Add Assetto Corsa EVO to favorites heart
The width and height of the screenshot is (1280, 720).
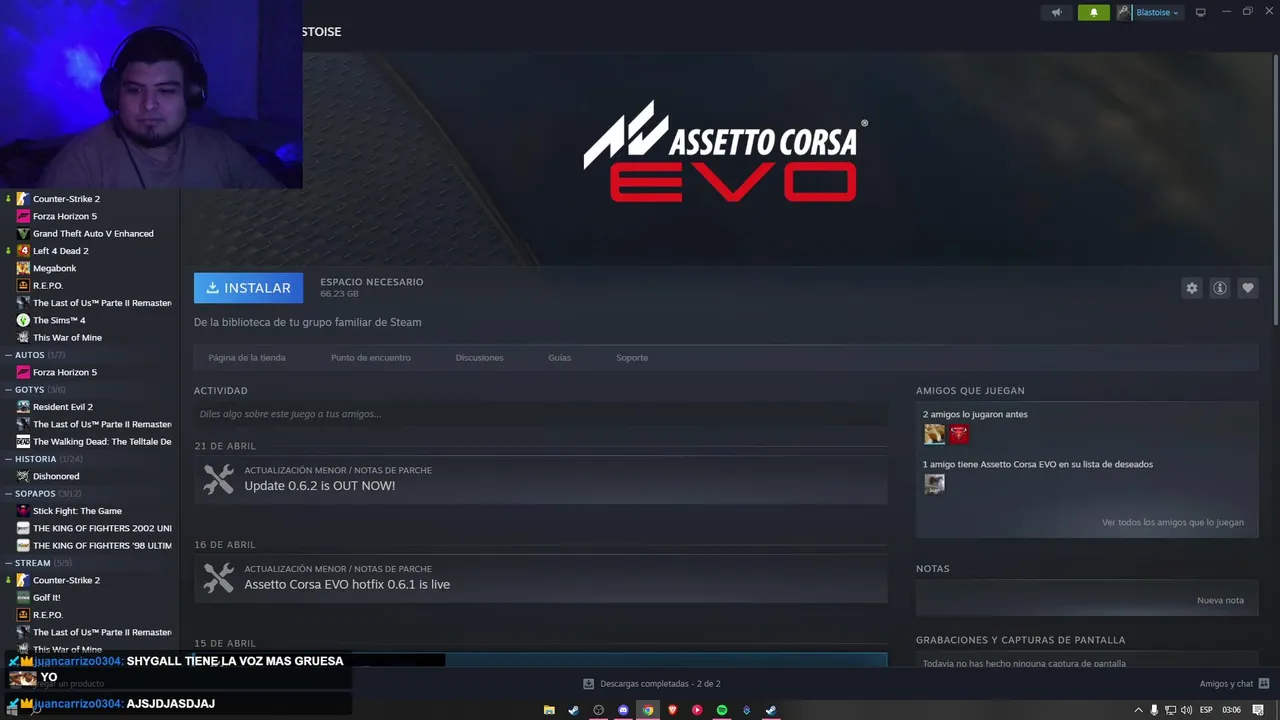click(1247, 288)
